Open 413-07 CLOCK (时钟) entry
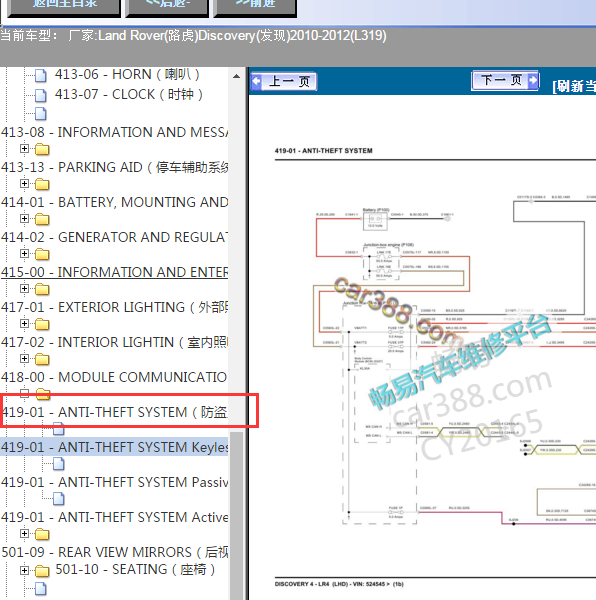Viewport: 596px width, 600px height. pos(129,94)
